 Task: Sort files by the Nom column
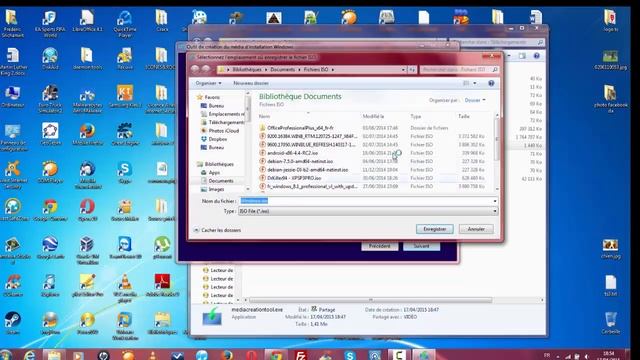264,116
